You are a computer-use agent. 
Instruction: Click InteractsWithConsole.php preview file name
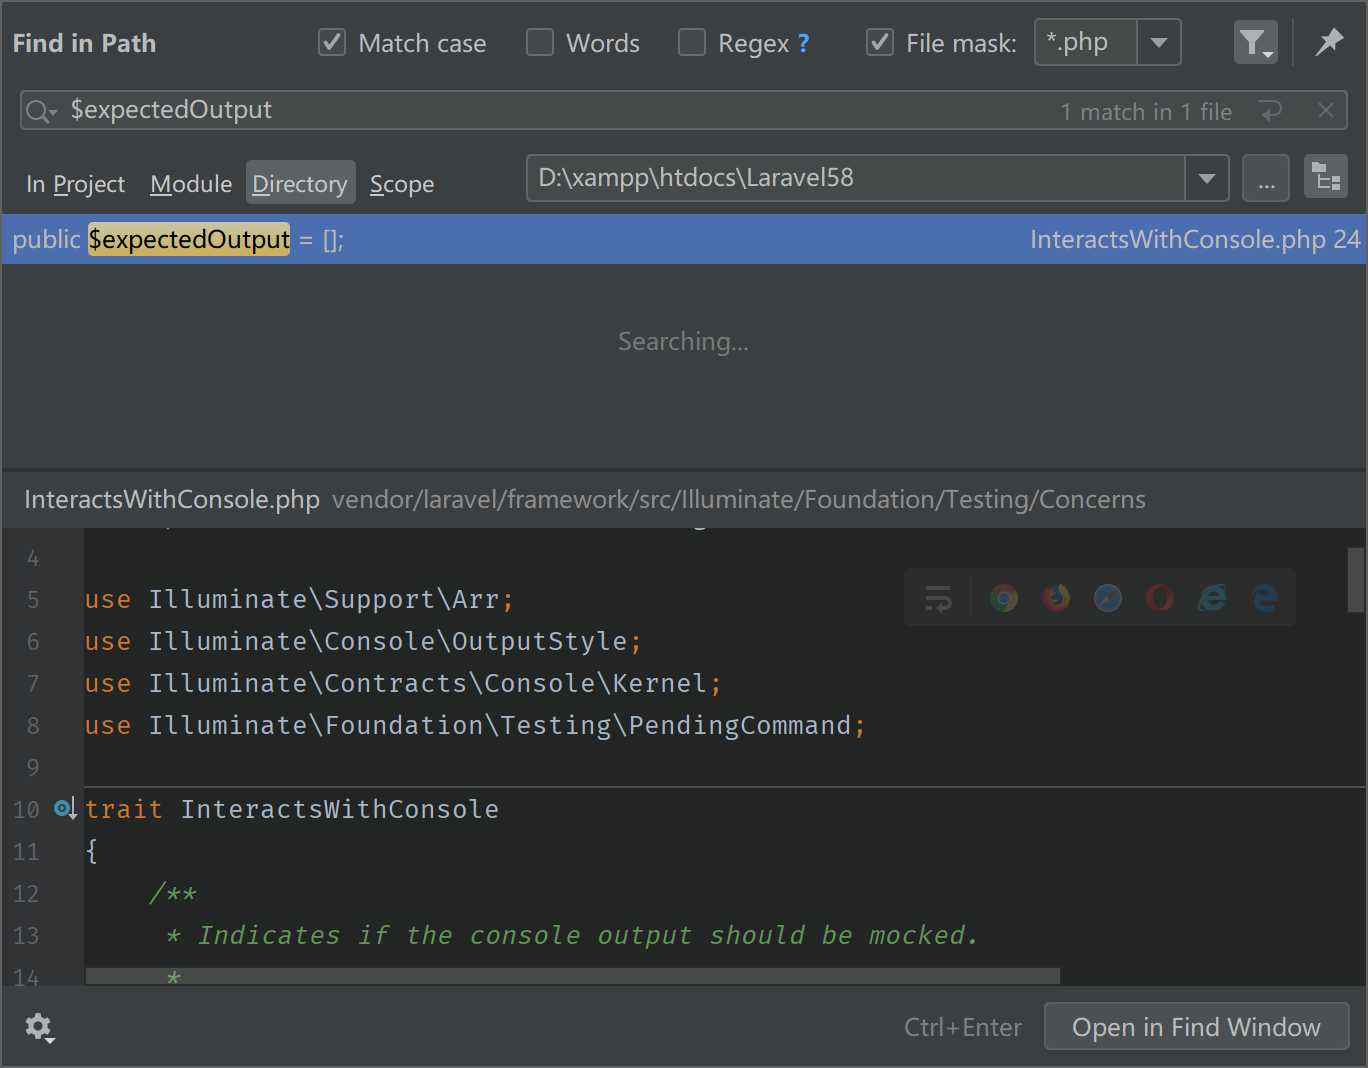pos(172,499)
